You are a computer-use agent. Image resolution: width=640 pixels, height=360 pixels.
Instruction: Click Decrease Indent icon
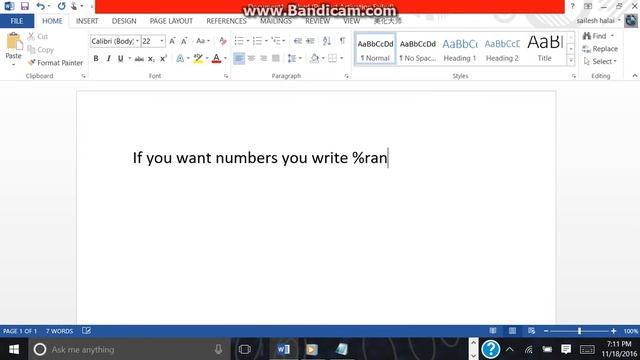298,41
